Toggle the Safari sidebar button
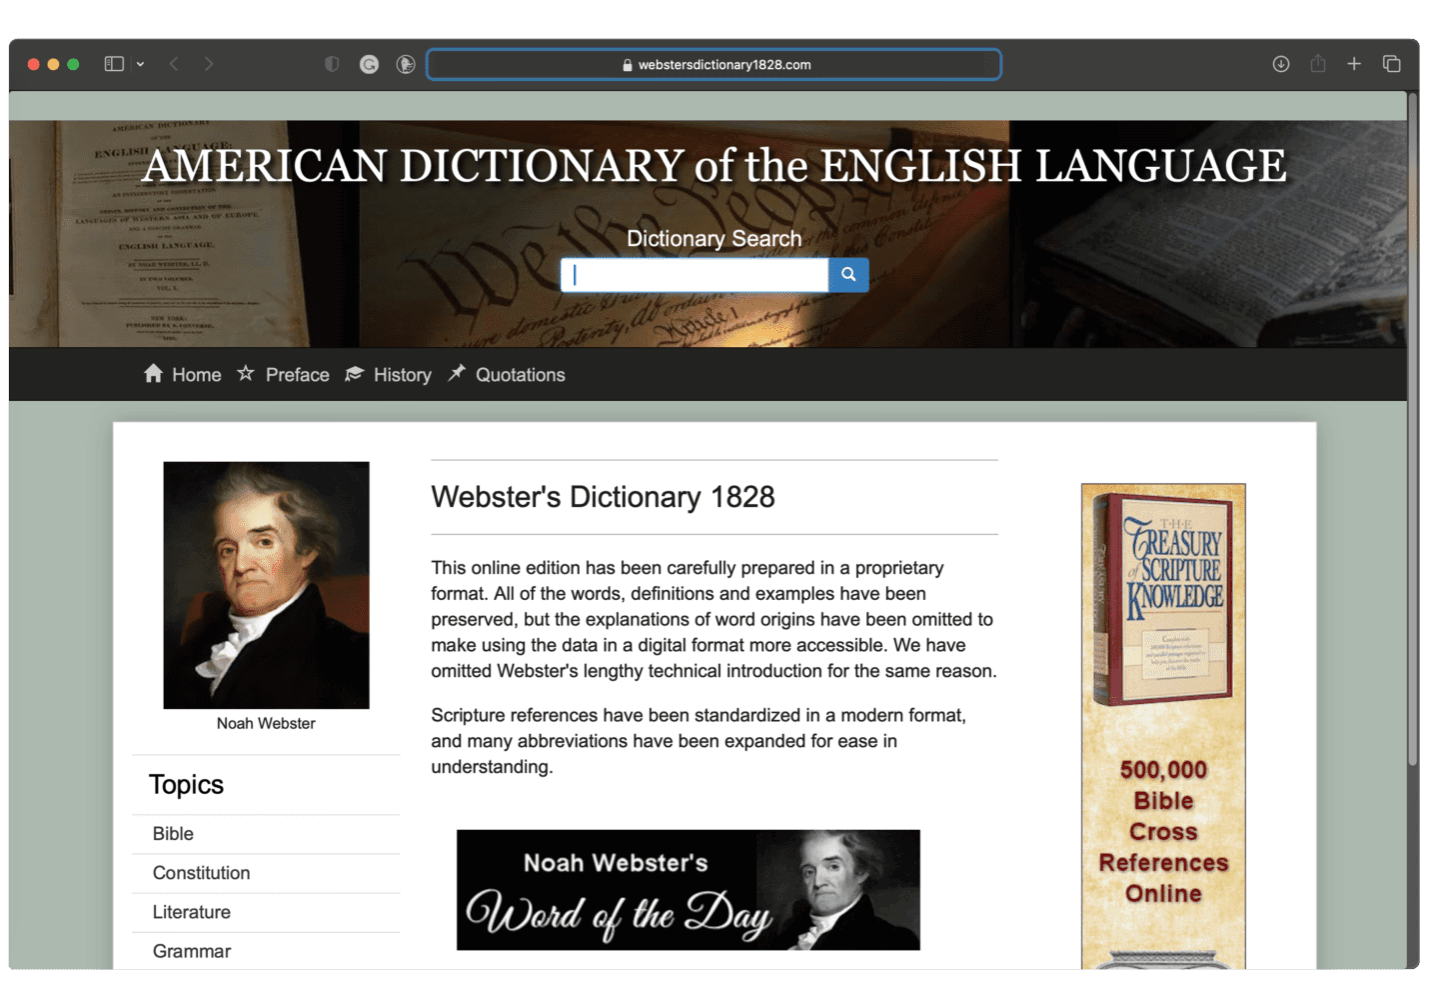 tap(114, 64)
